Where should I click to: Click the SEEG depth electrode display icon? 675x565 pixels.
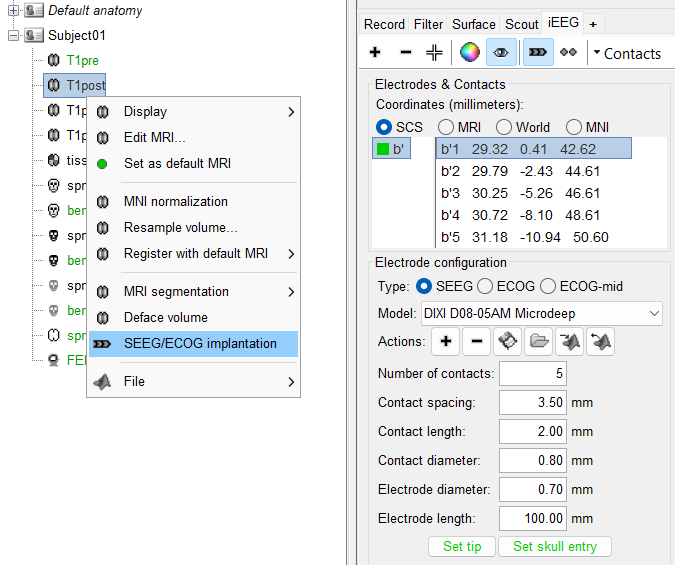tap(537, 53)
